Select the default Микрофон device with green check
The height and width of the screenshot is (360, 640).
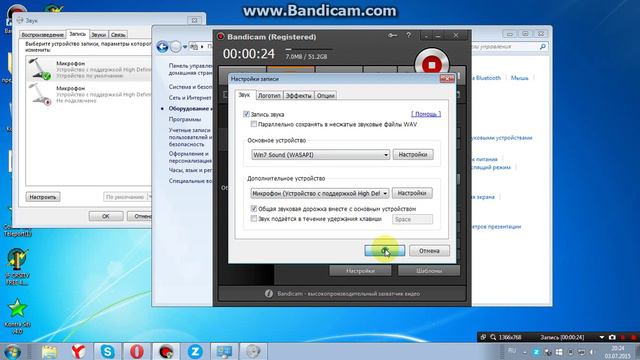[88, 69]
